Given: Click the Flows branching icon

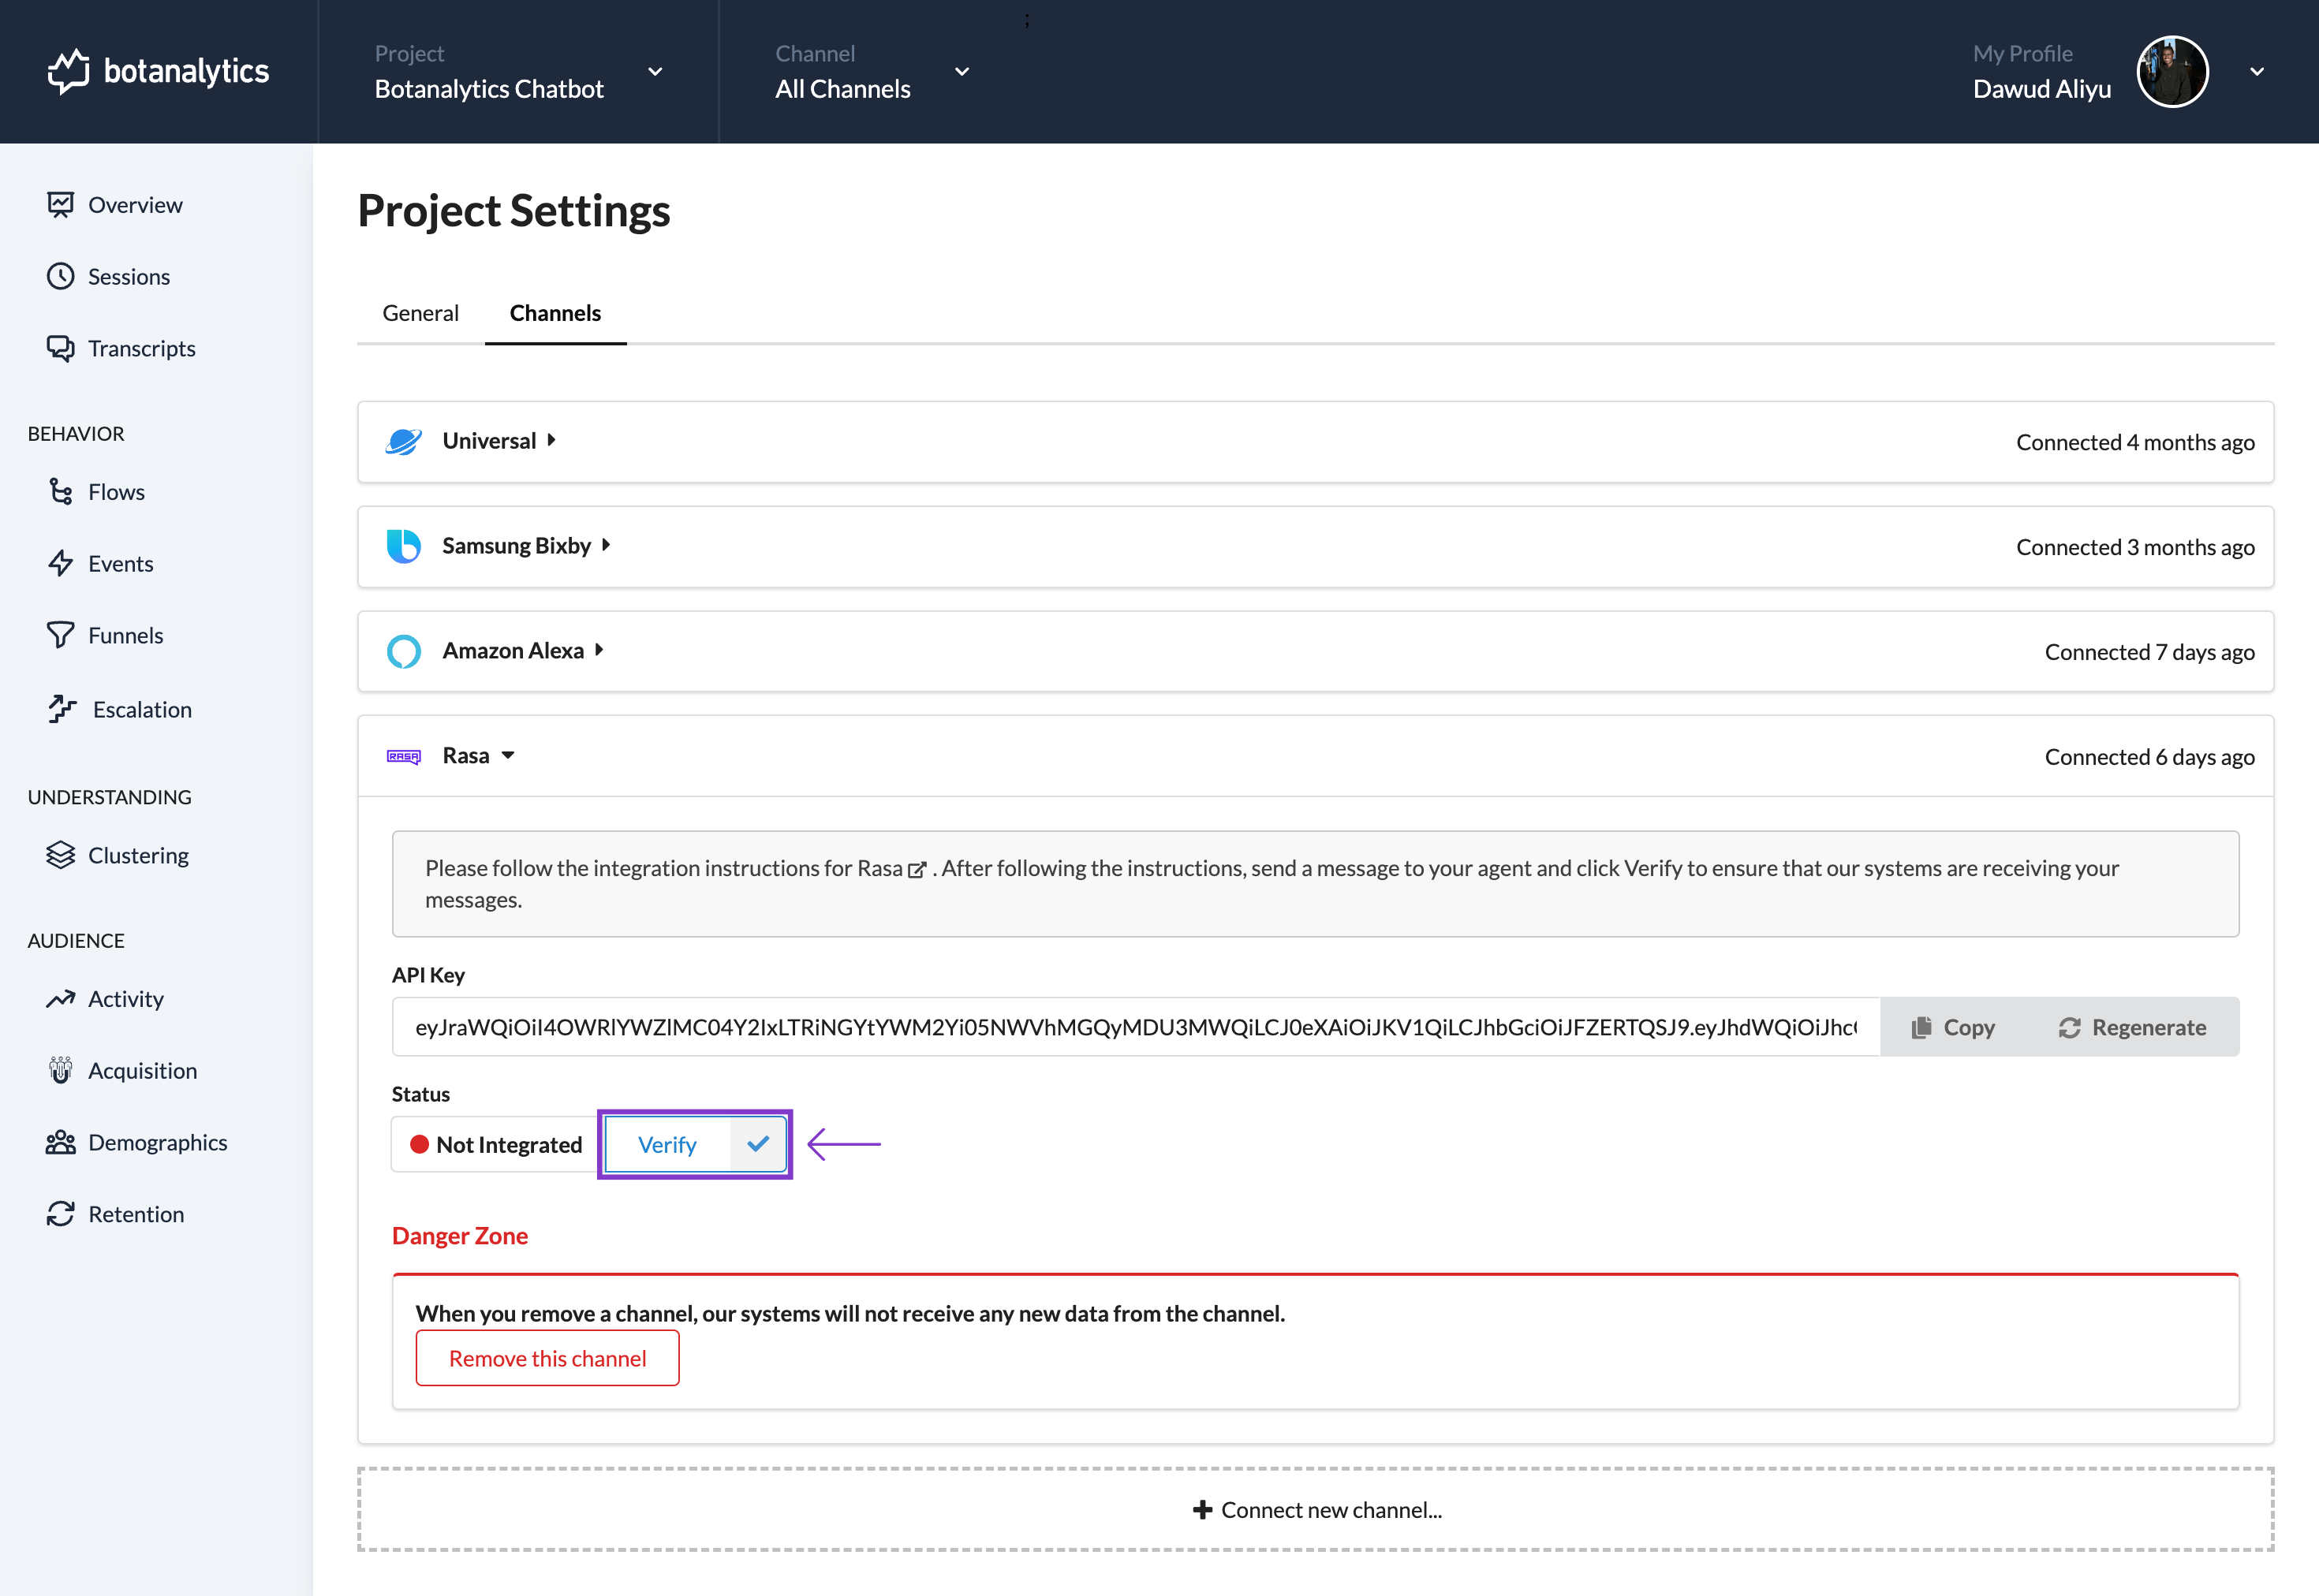Looking at the screenshot, I should (x=60, y=492).
